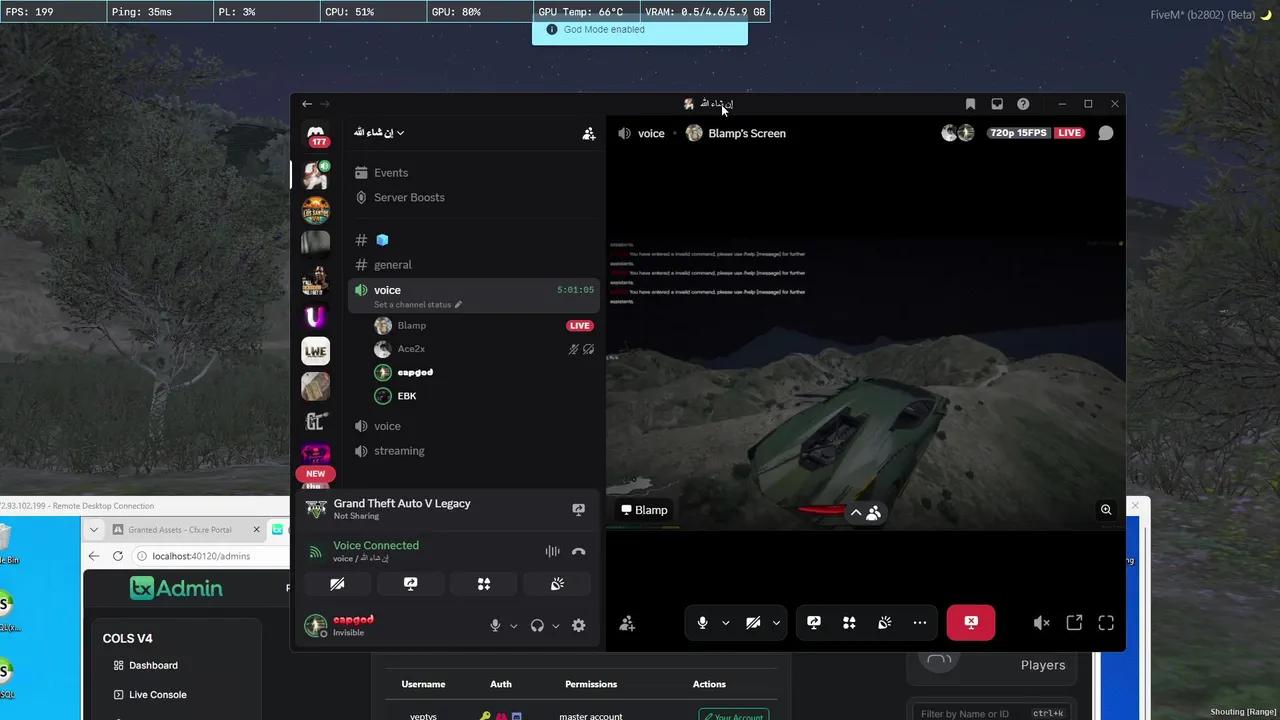
Task: Turn on camera in call control bar
Action: point(753,623)
